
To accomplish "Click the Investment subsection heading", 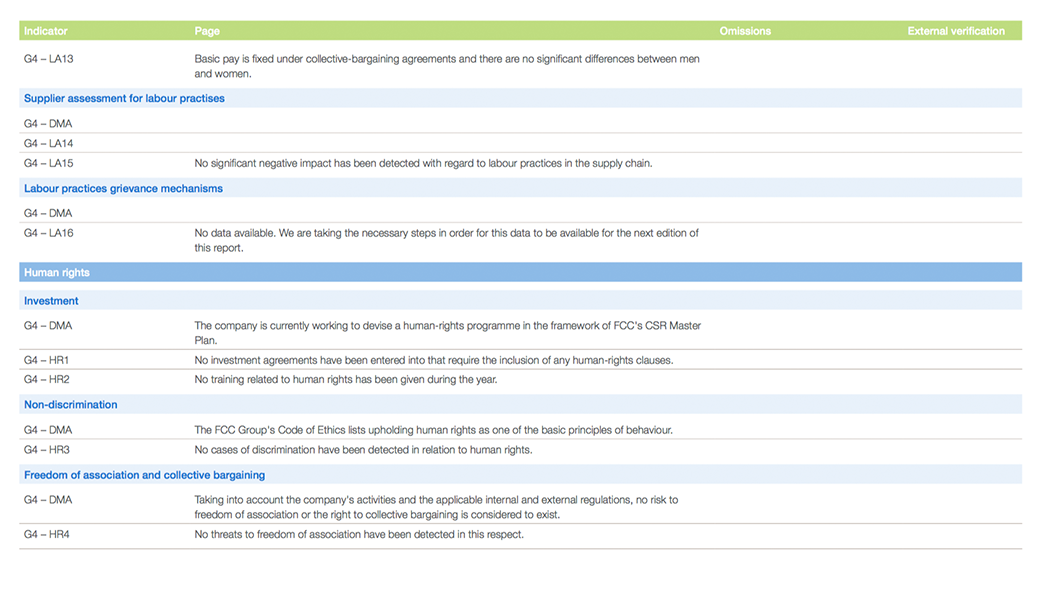I will pyautogui.click(x=51, y=301).
